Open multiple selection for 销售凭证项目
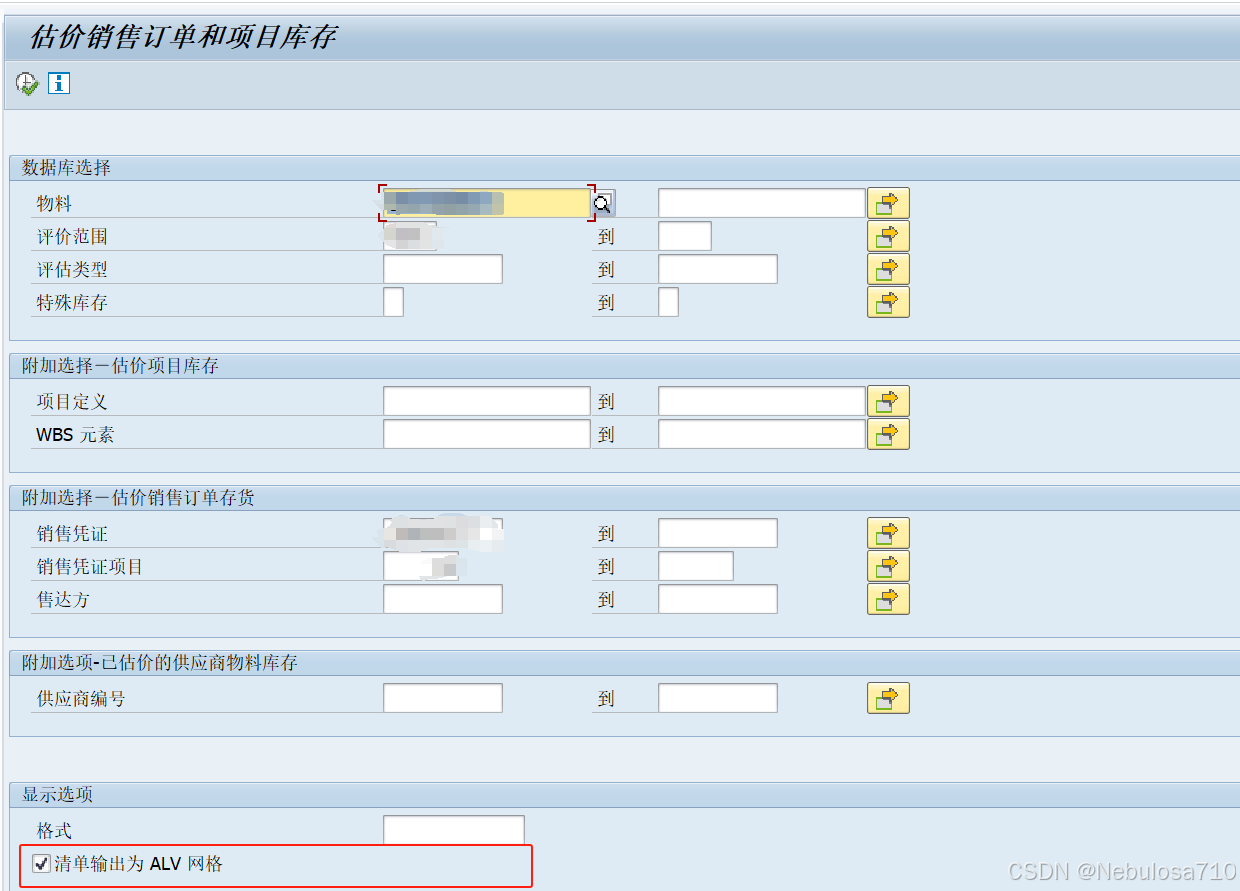The height and width of the screenshot is (891, 1240). [888, 565]
